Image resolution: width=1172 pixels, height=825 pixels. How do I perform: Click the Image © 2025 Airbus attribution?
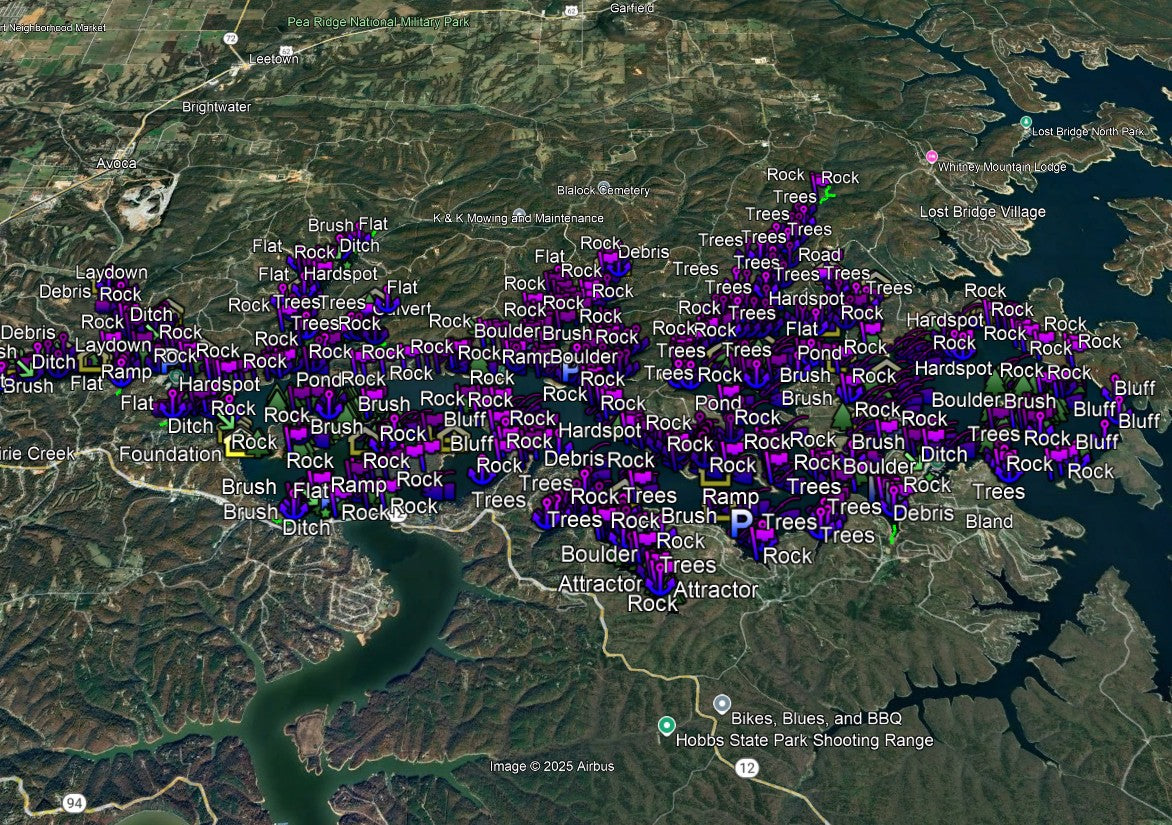pyautogui.click(x=551, y=766)
